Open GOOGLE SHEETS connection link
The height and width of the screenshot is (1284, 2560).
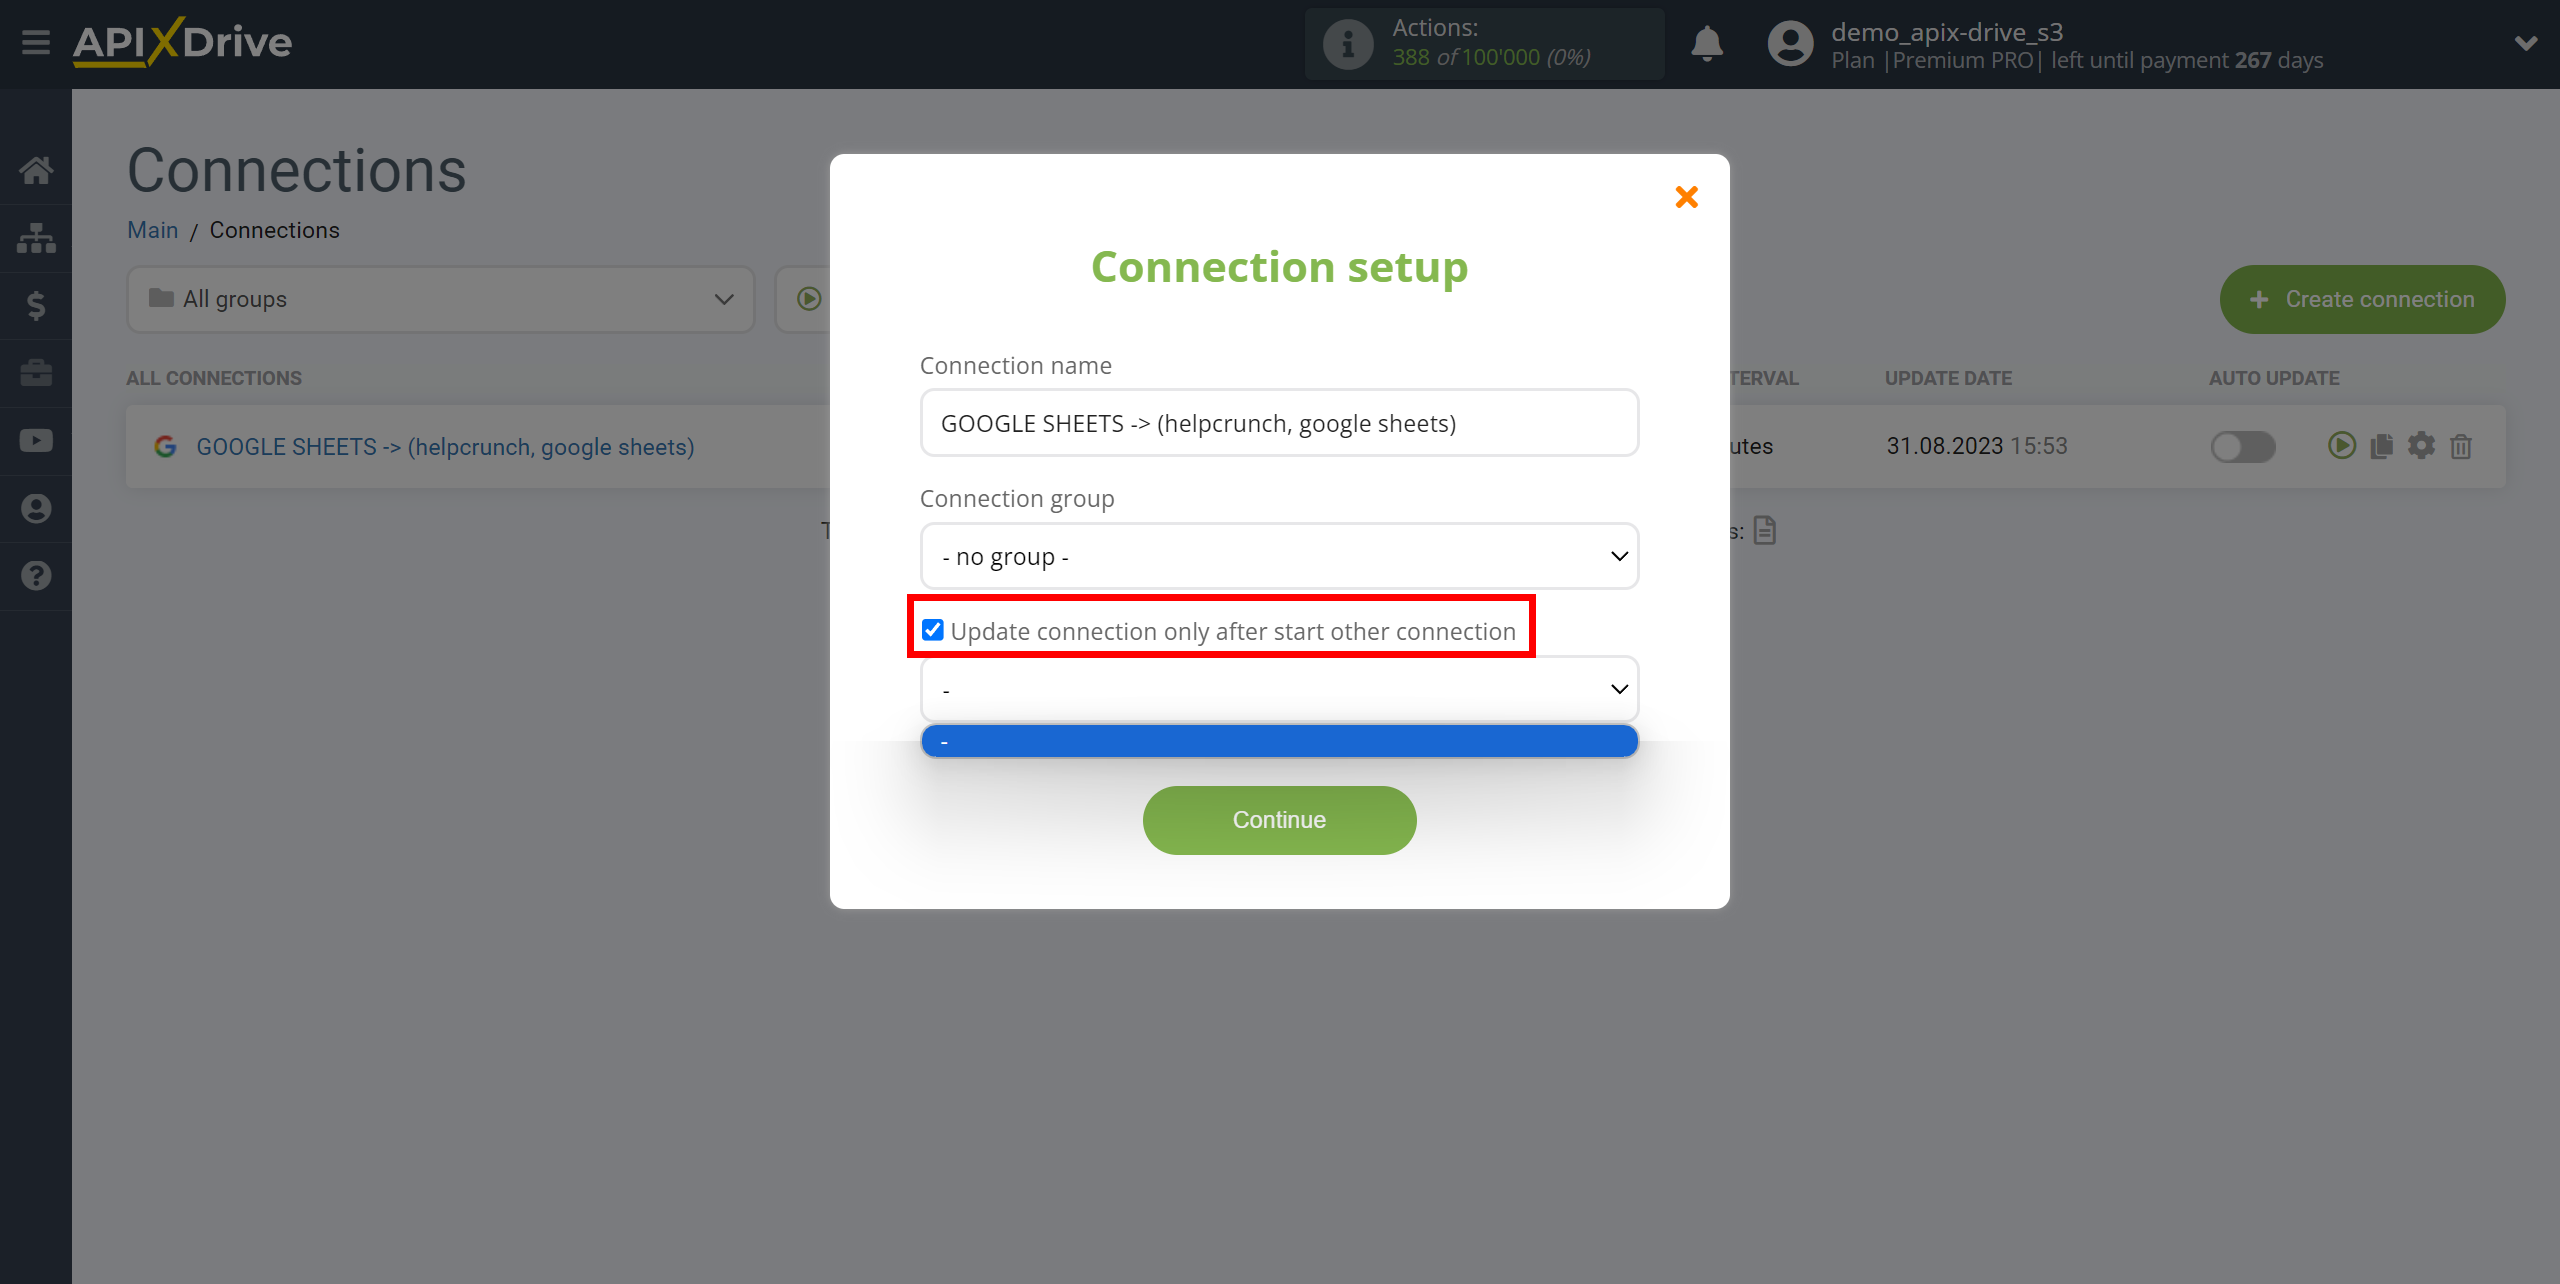click(x=444, y=445)
